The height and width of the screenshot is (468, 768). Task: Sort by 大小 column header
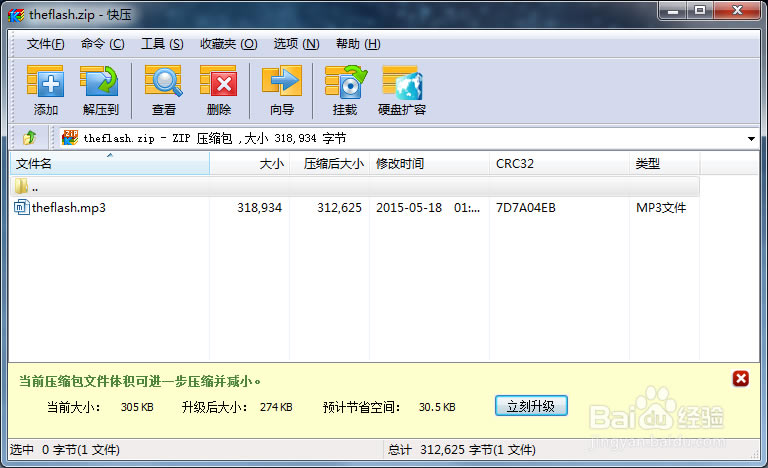coord(250,163)
